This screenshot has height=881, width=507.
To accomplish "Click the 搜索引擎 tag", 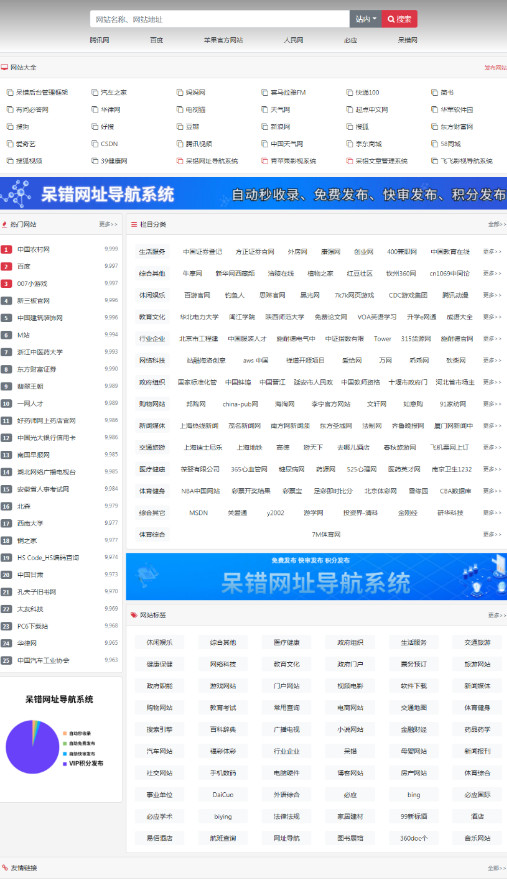I will point(160,729).
